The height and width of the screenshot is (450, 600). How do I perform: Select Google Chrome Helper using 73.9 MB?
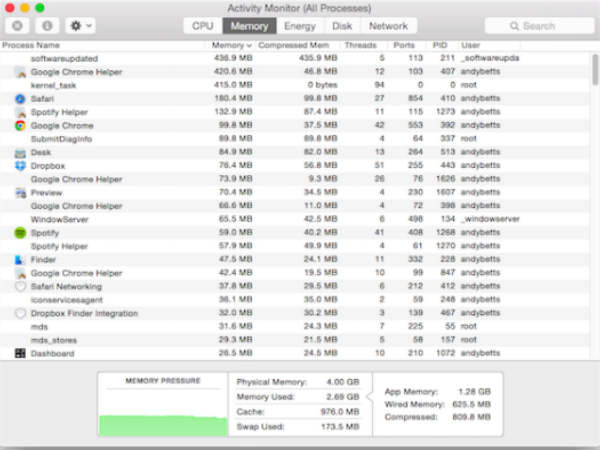tap(295, 179)
